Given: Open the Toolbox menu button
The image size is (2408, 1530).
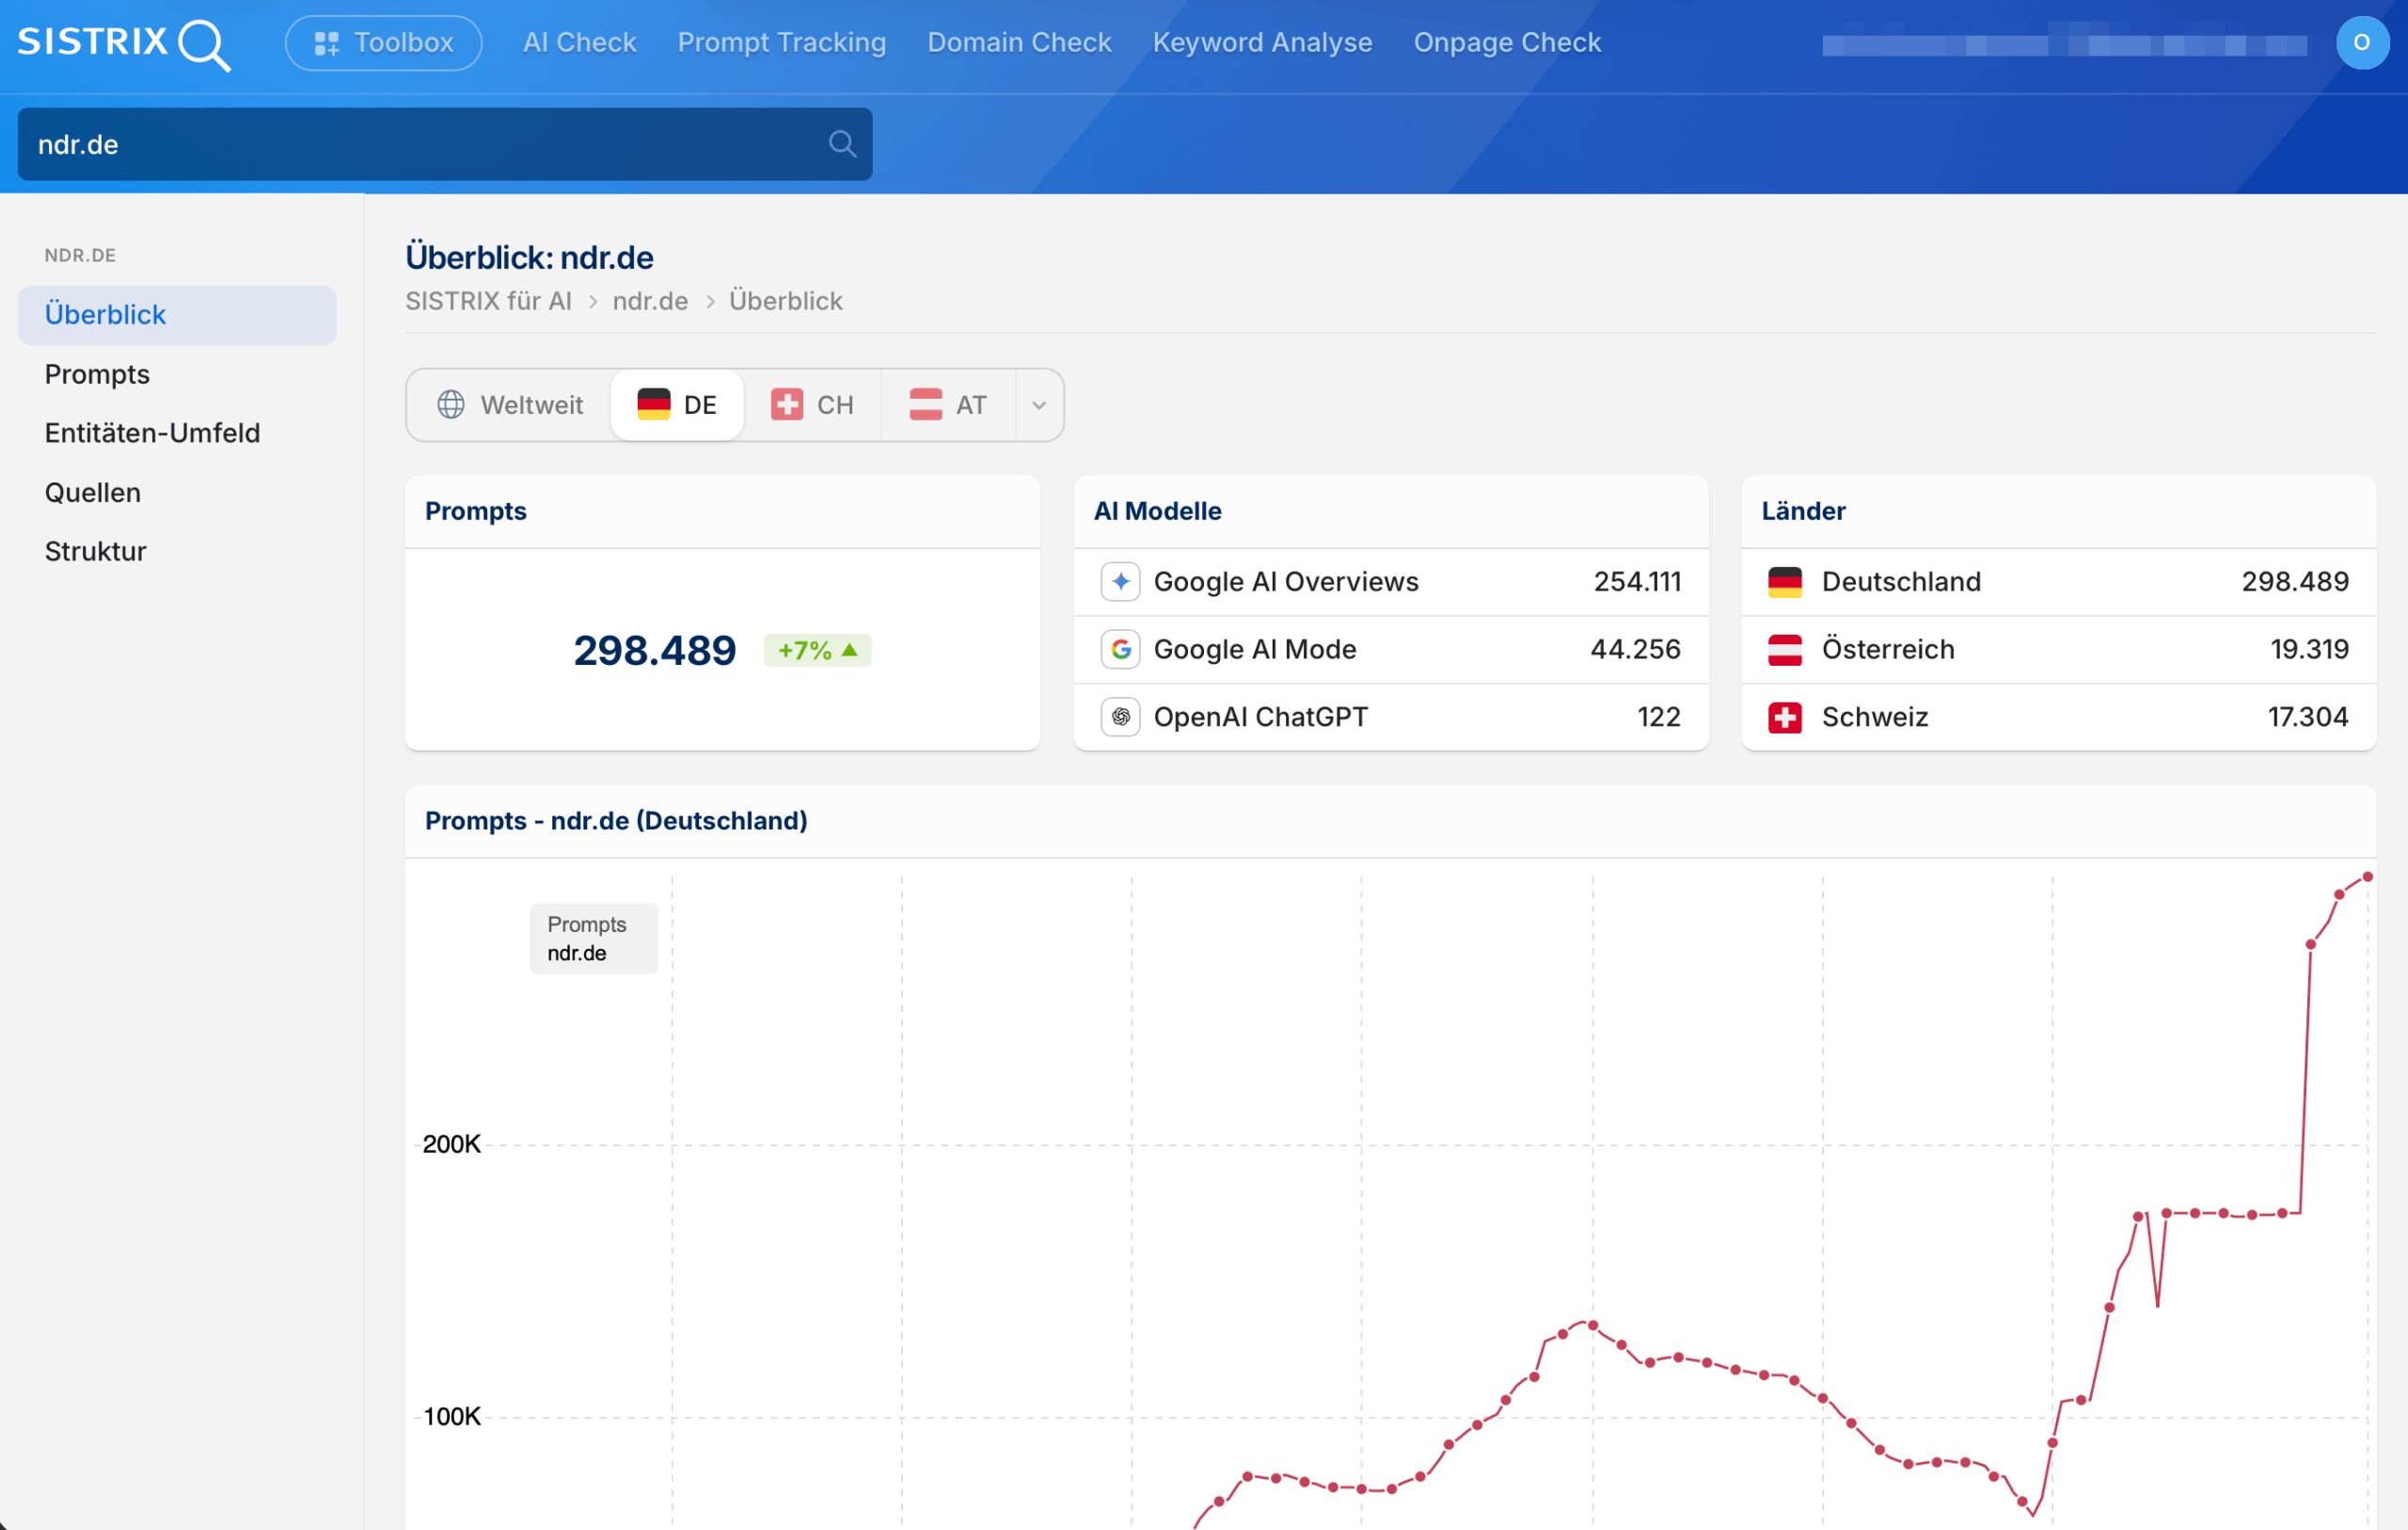Looking at the screenshot, I should tap(384, 43).
